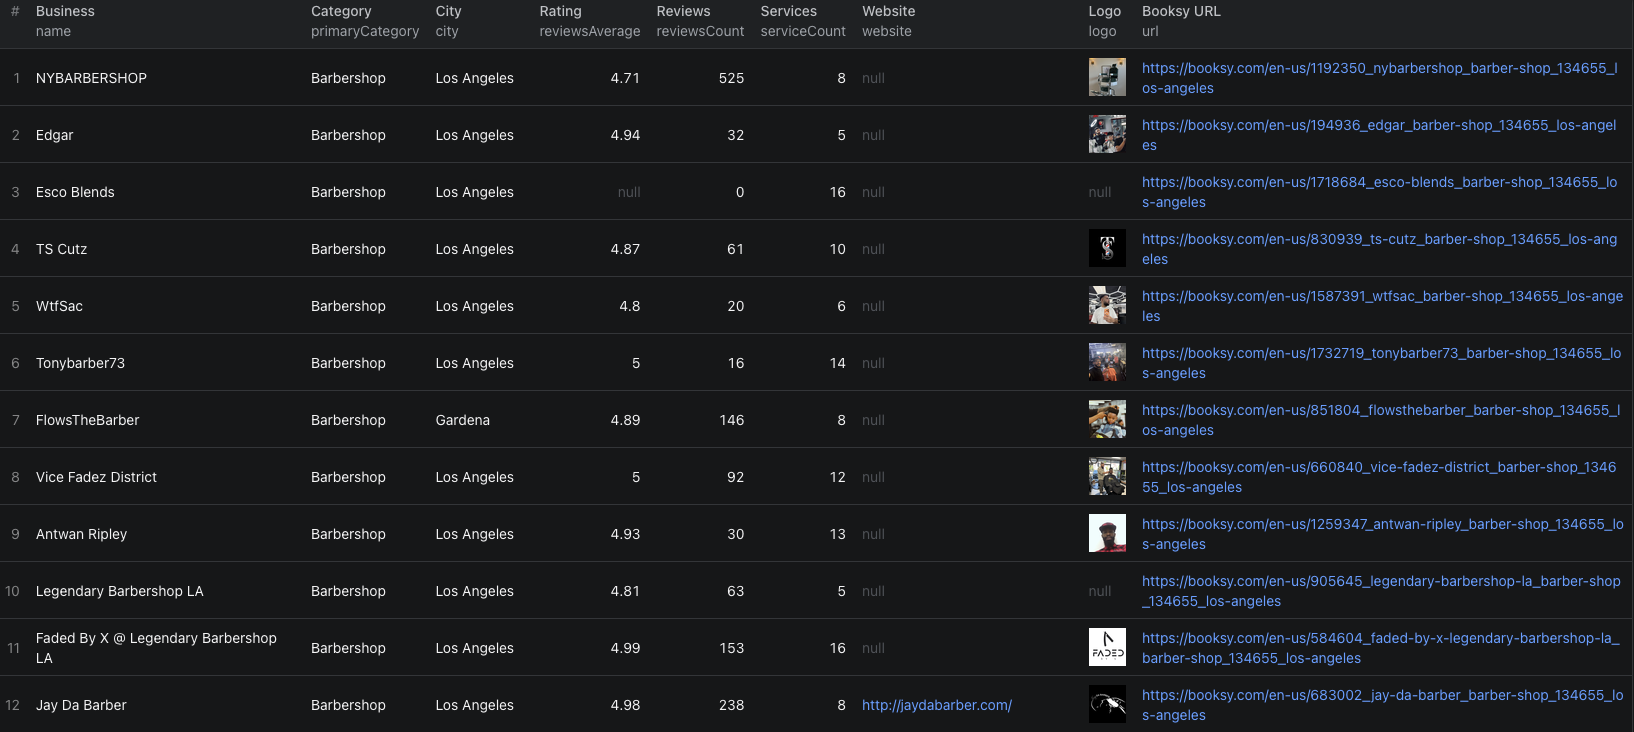Select the Gardena city cell
Screen dimensions: 1634x732
(x=463, y=420)
